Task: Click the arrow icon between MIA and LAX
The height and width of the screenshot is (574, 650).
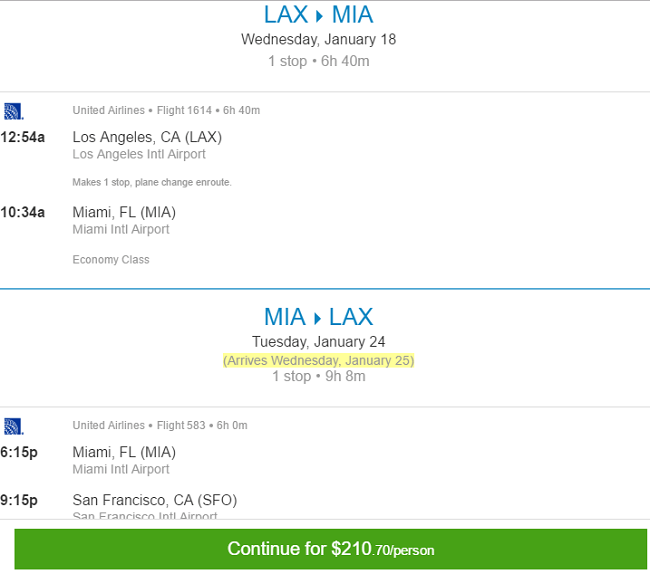Action: click(318, 318)
